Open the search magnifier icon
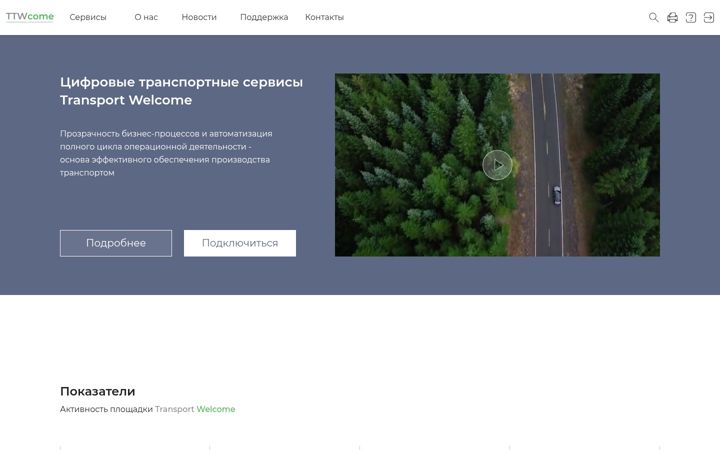The image size is (720, 450). point(653,17)
